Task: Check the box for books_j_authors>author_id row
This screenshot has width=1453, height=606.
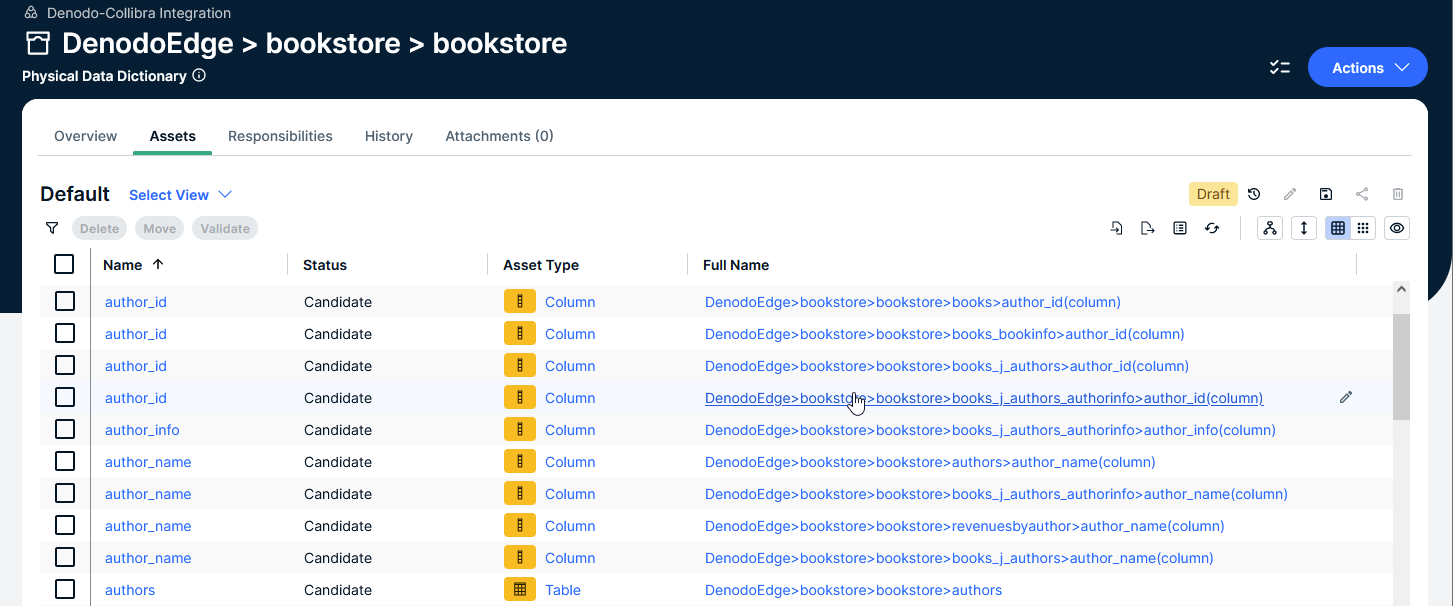Action: click(64, 365)
